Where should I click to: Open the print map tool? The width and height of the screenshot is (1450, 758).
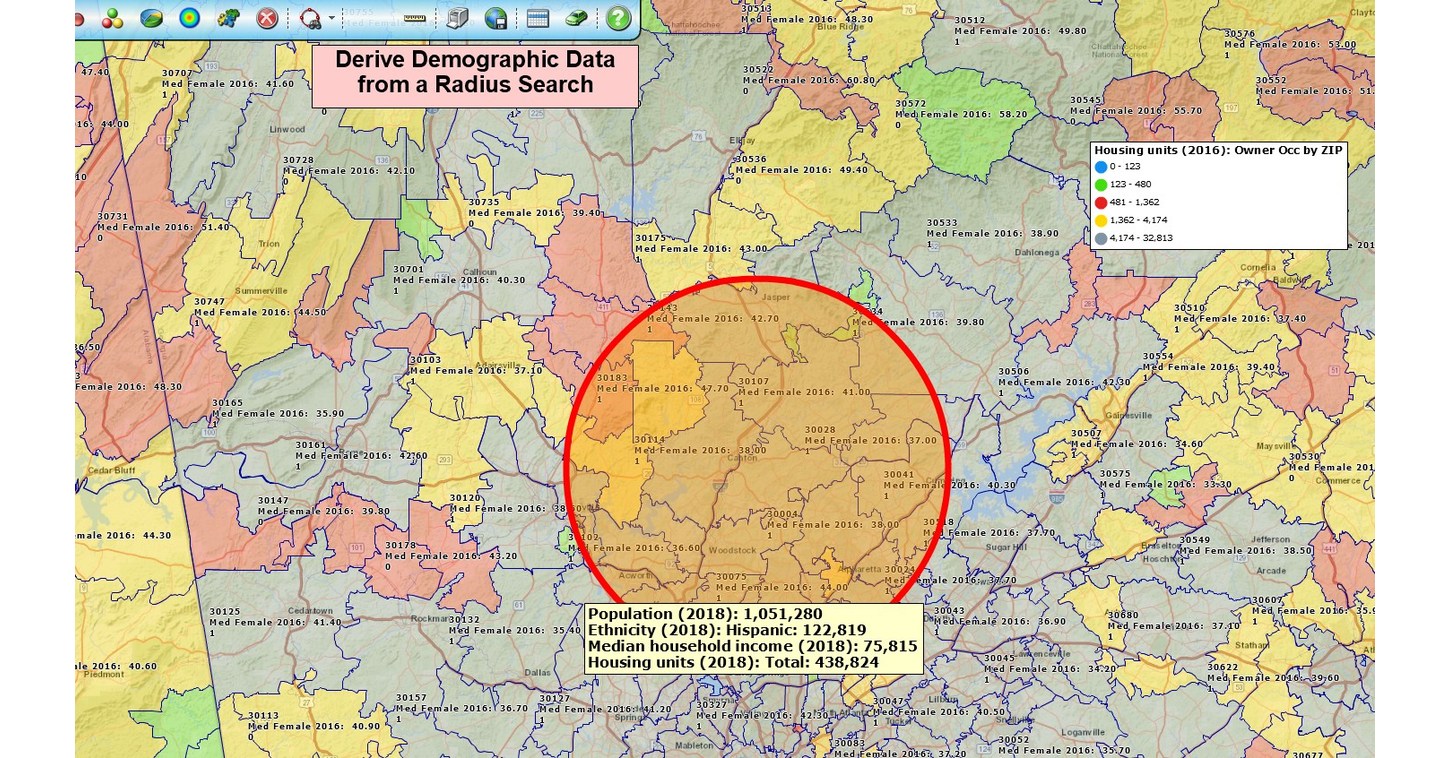pyautogui.click(x=456, y=18)
